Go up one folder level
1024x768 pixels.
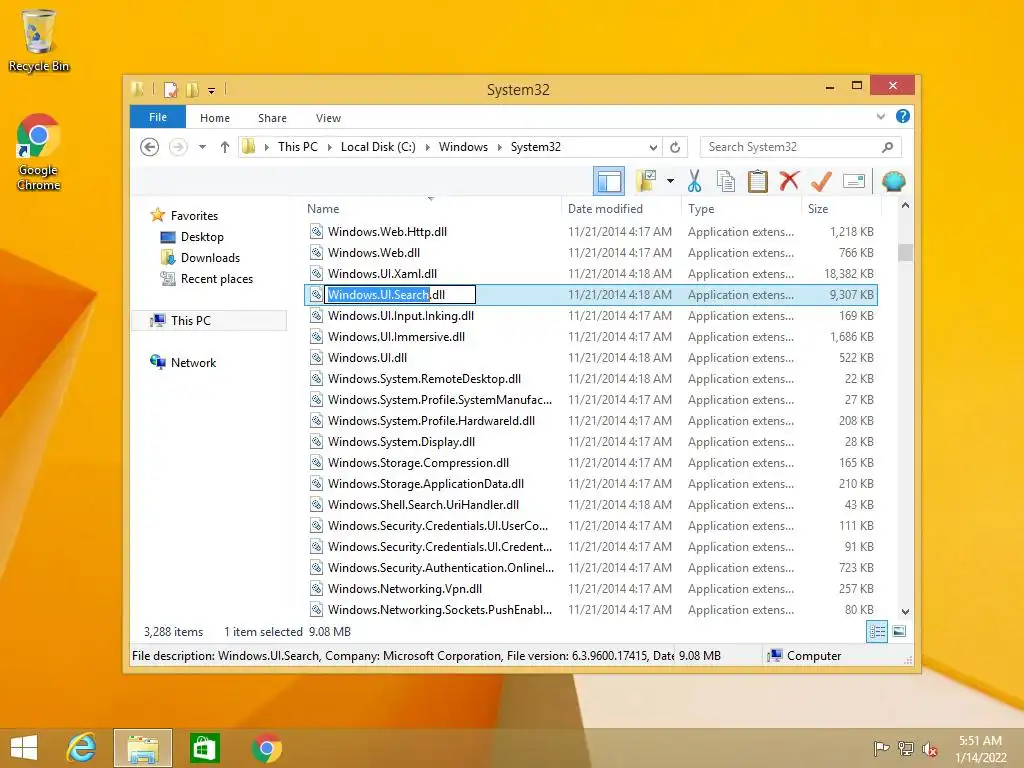point(225,147)
